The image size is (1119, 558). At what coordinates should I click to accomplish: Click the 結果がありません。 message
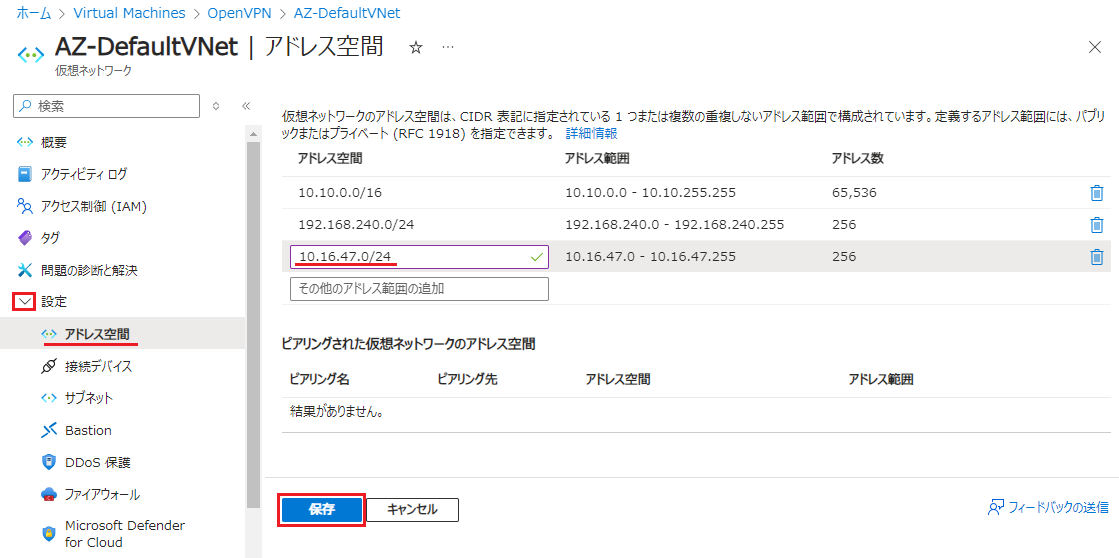pos(338,412)
